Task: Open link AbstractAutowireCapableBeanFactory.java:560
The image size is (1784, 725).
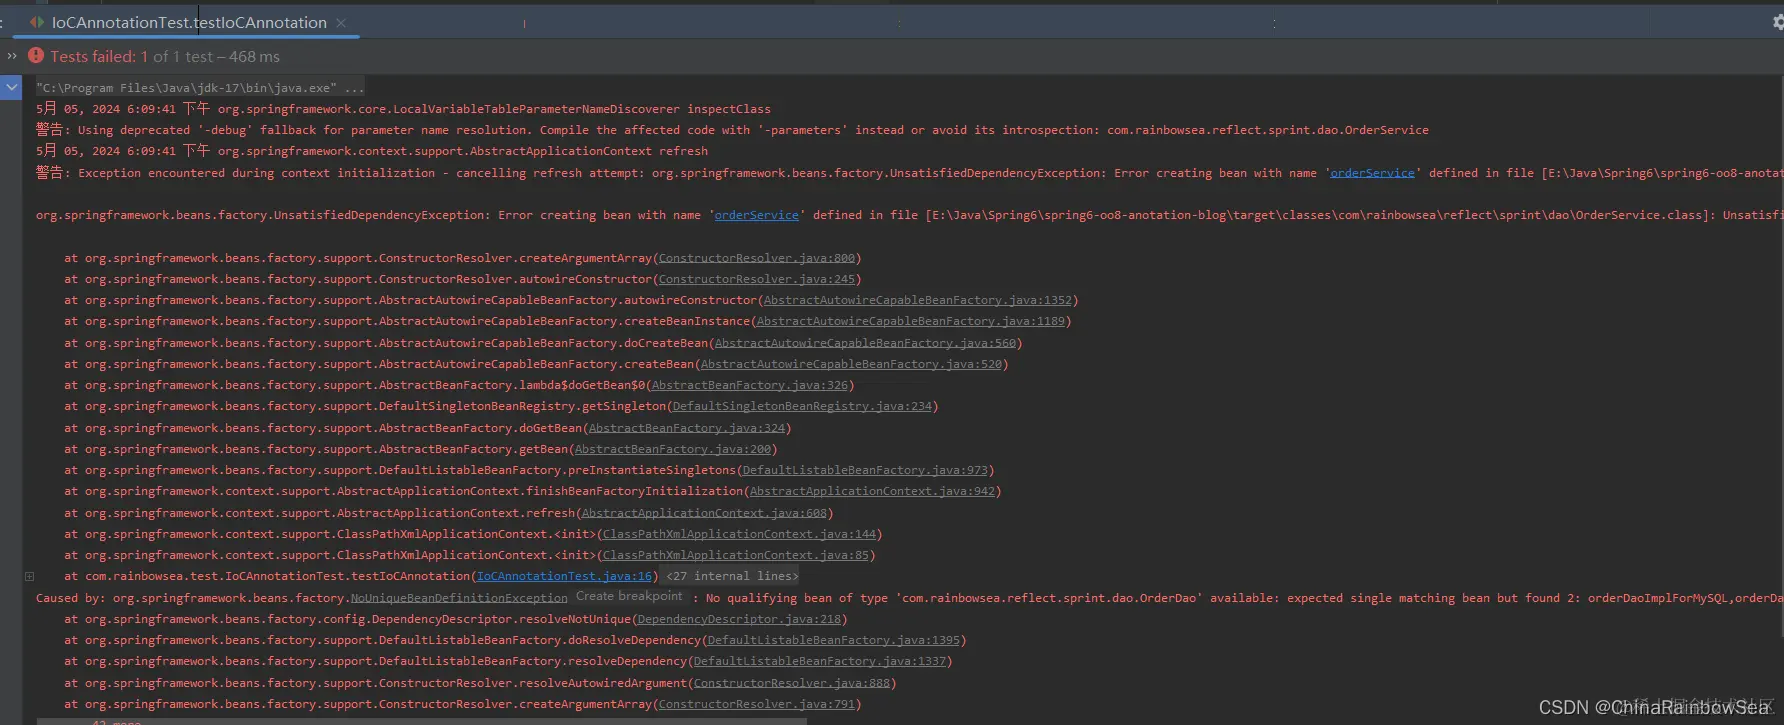Action: [x=865, y=343]
